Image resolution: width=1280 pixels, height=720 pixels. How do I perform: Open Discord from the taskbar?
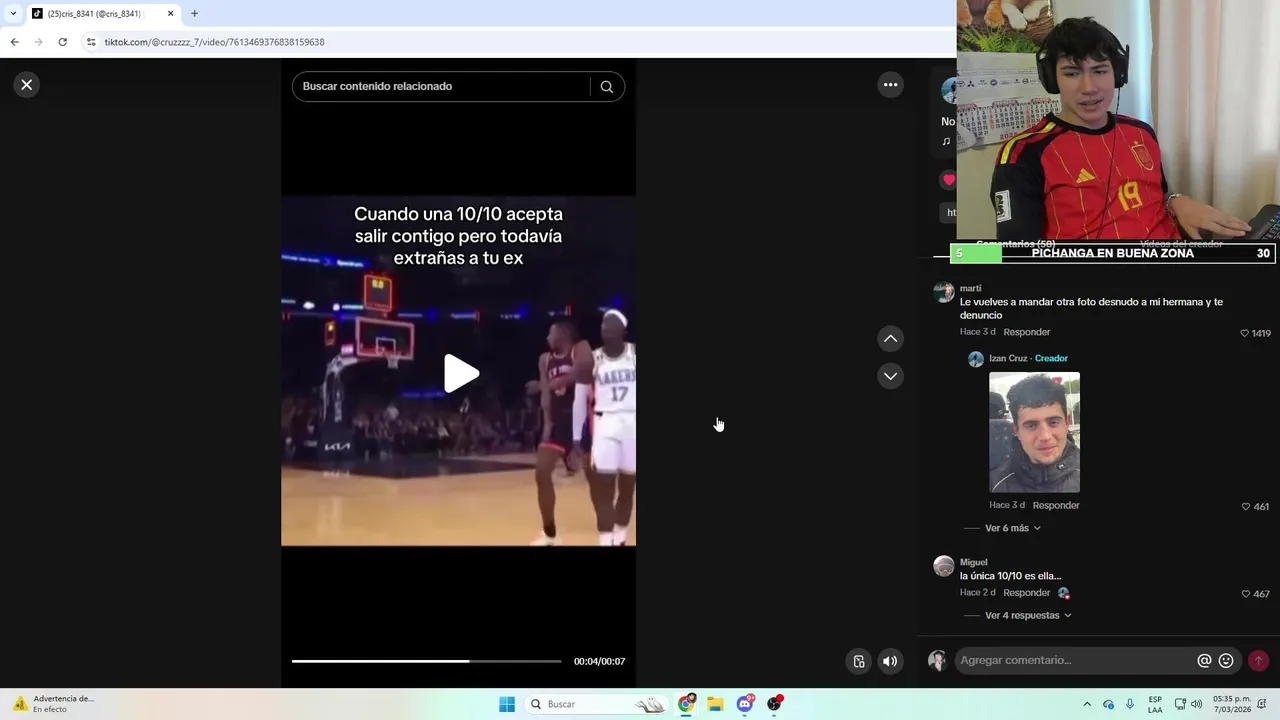(x=745, y=704)
